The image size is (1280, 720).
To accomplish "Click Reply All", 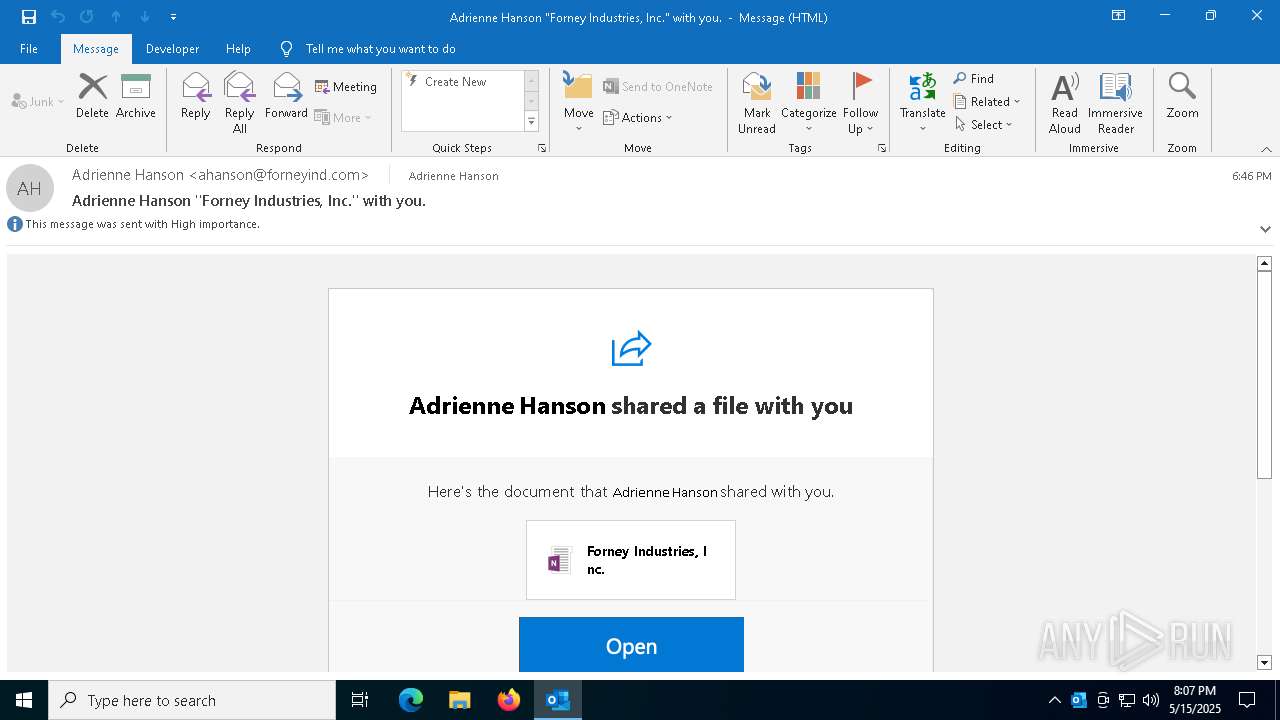I will [239, 102].
